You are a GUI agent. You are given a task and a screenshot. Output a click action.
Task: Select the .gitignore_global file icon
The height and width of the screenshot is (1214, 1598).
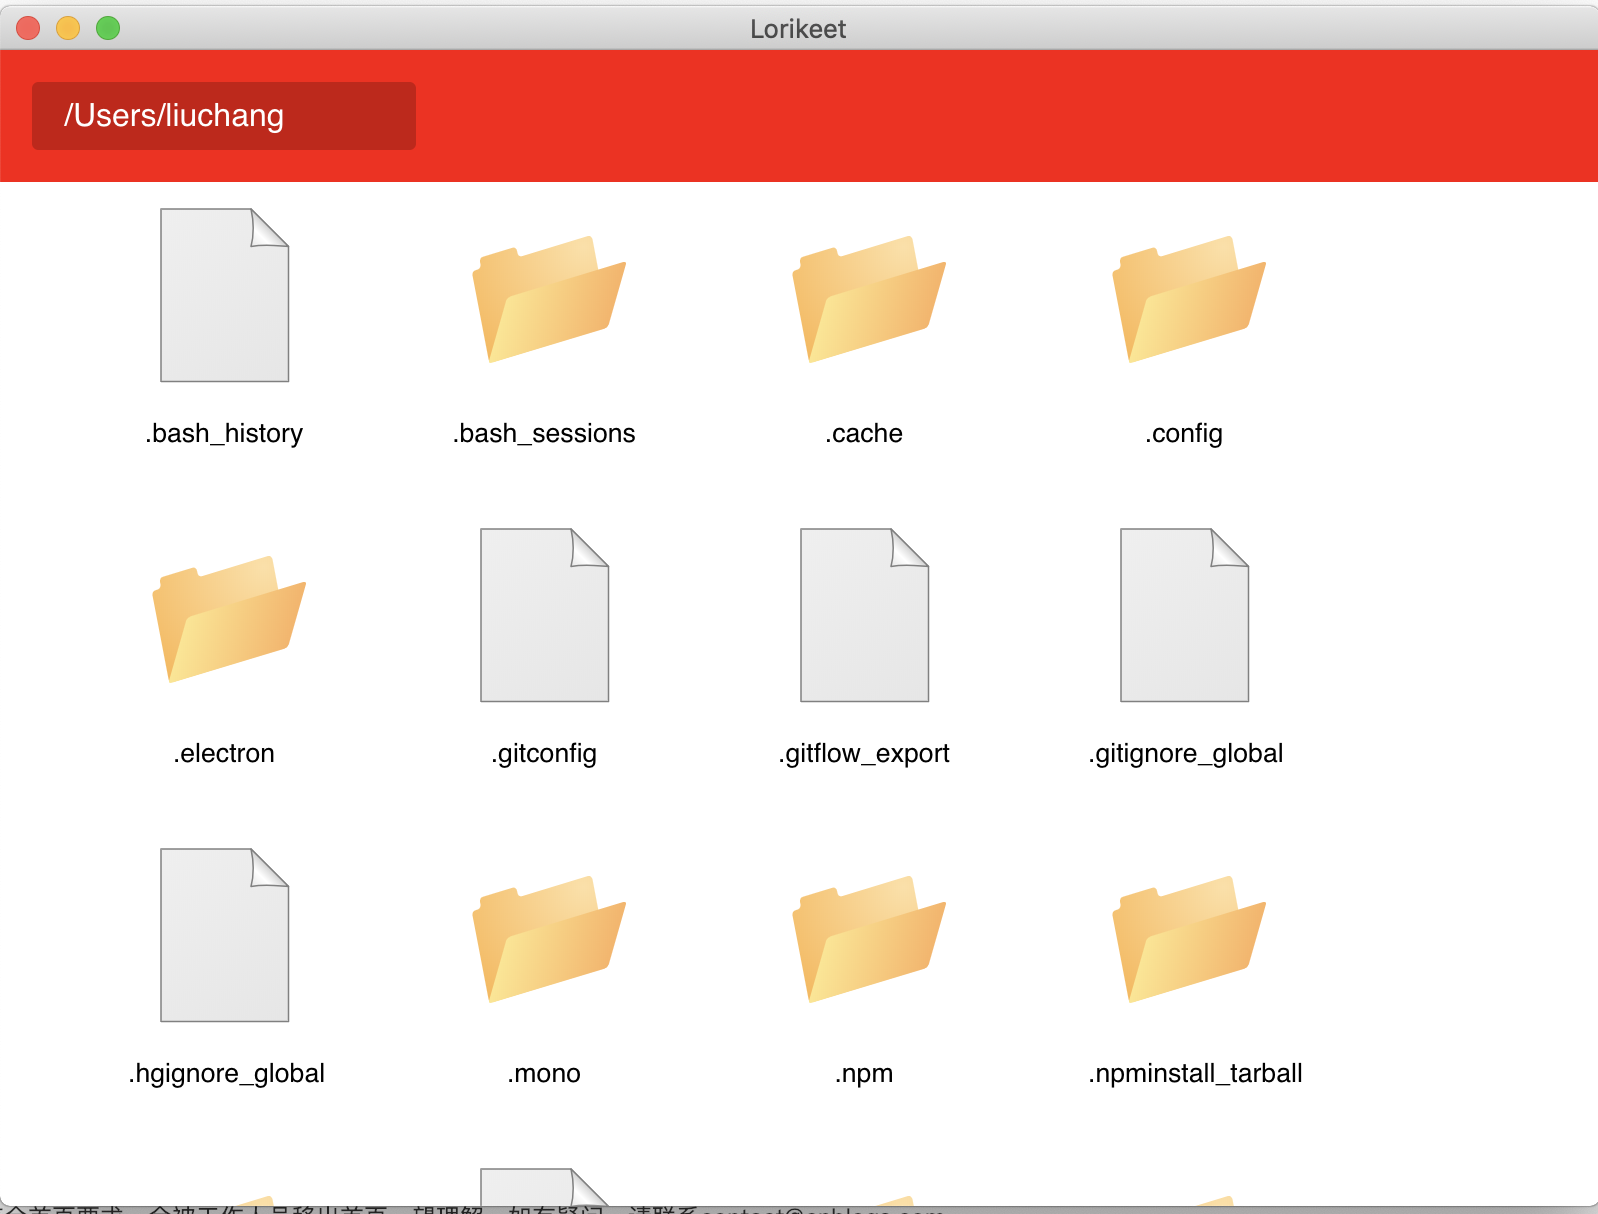point(1185,615)
